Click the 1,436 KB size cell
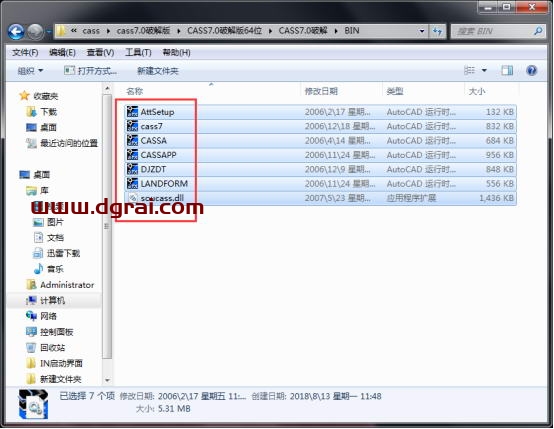The height and width of the screenshot is (429, 554). pyautogui.click(x=497, y=198)
